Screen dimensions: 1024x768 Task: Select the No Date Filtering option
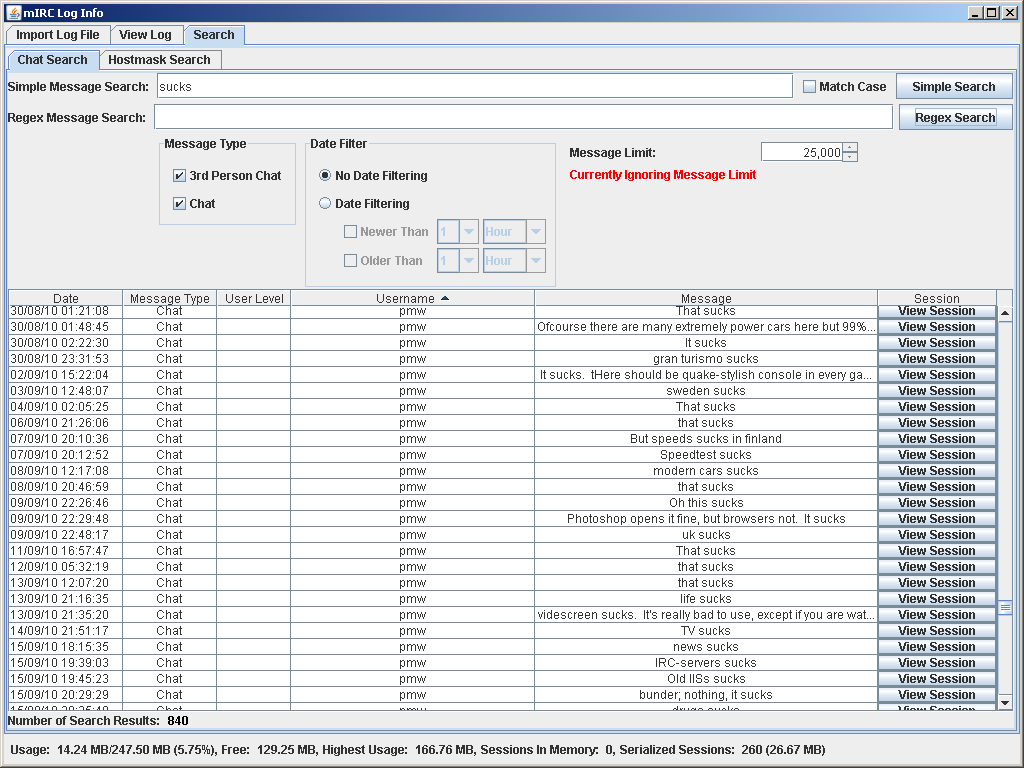click(x=325, y=176)
